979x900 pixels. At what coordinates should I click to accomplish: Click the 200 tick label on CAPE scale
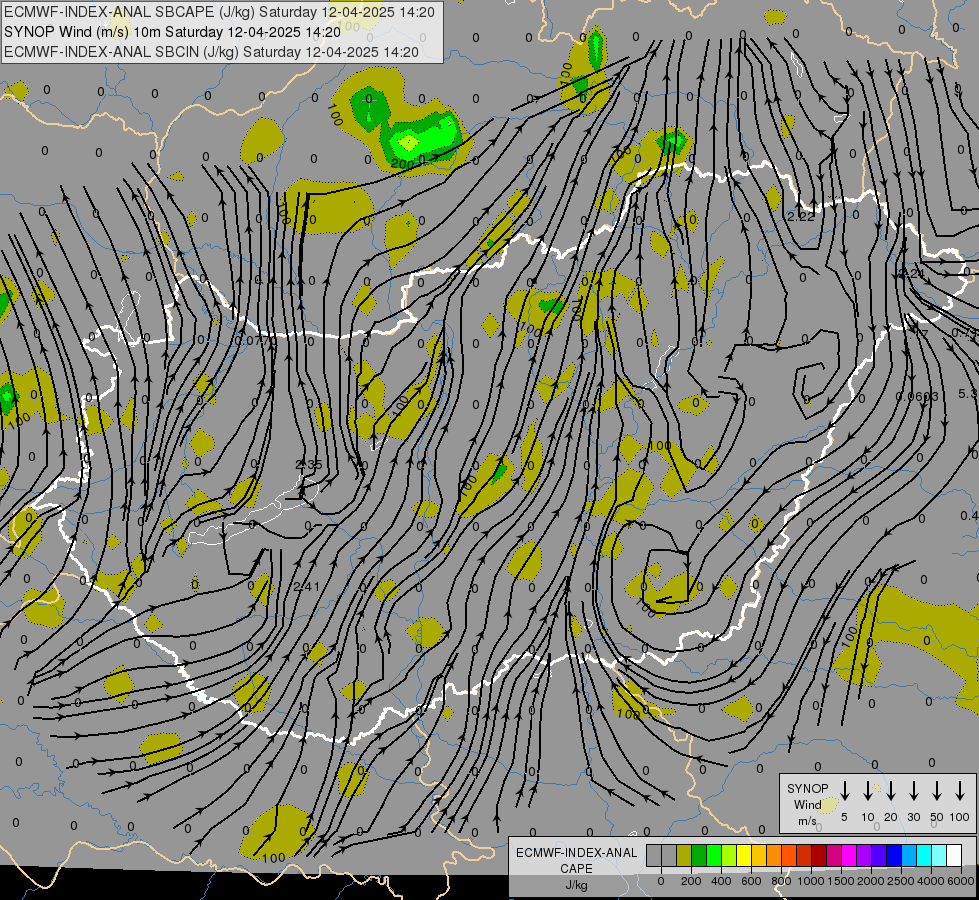click(x=691, y=881)
